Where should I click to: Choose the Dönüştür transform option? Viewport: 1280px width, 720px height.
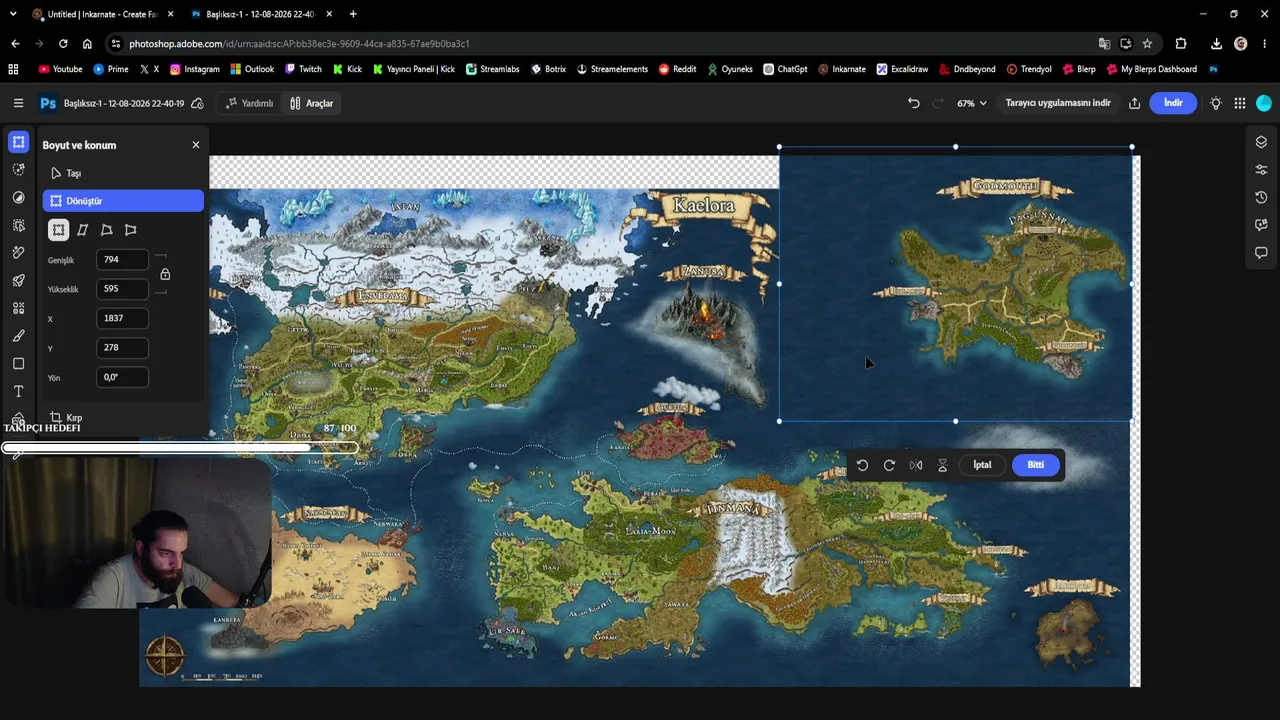coord(123,201)
